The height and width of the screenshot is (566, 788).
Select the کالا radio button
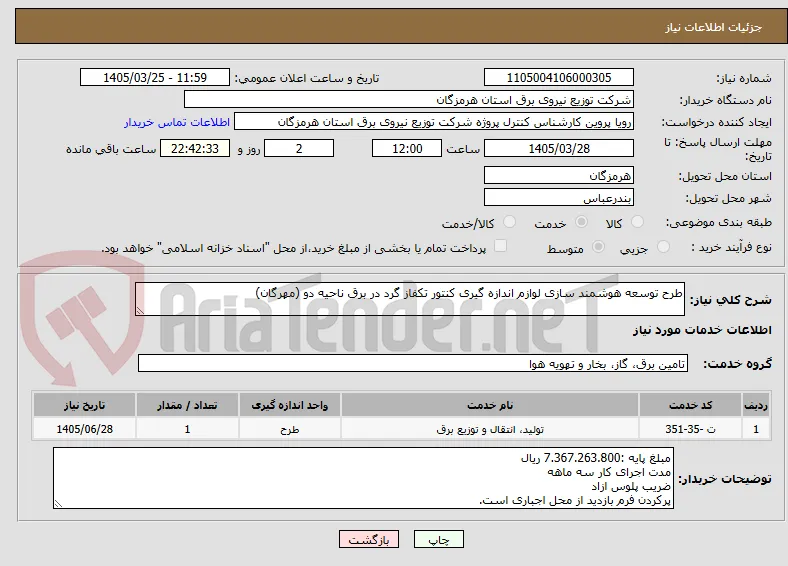[x=637, y=222]
